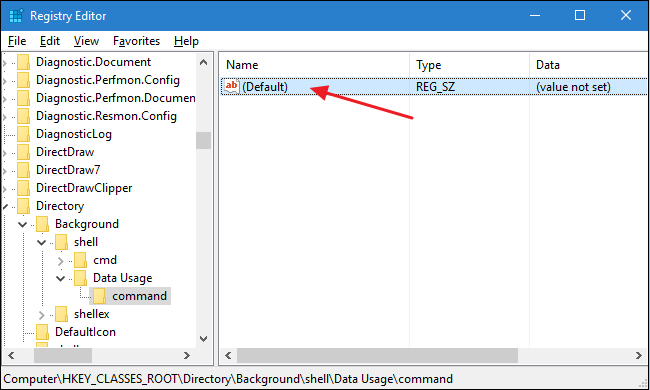The width and height of the screenshot is (650, 390).
Task: Click the tree pane scroll up arrow
Action: [x=203, y=63]
